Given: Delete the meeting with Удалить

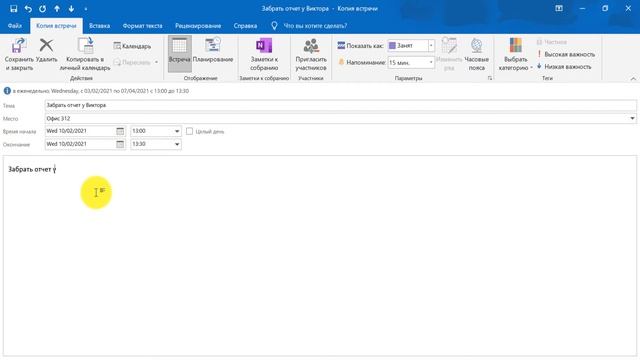Looking at the screenshot, I should pyautogui.click(x=47, y=51).
